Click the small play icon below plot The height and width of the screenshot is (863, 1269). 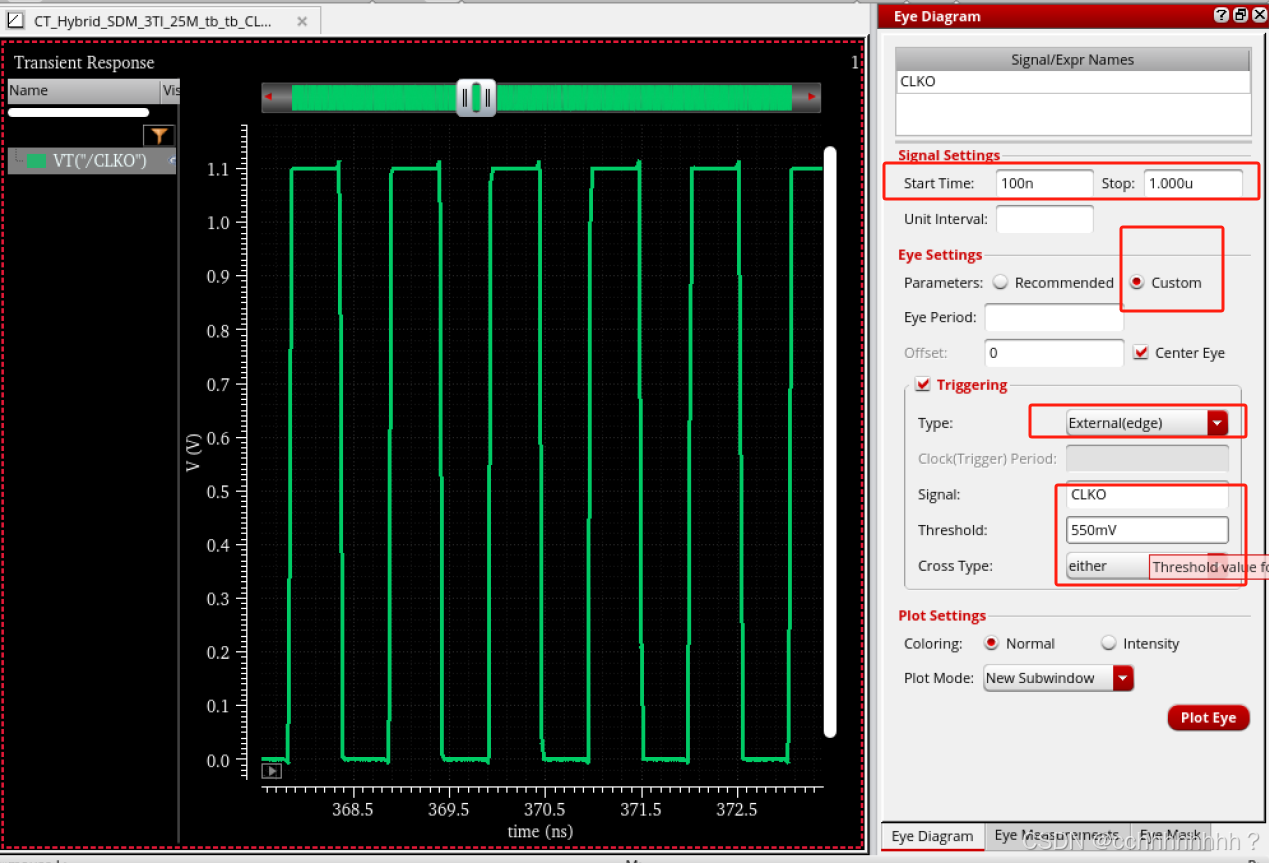coord(271,771)
